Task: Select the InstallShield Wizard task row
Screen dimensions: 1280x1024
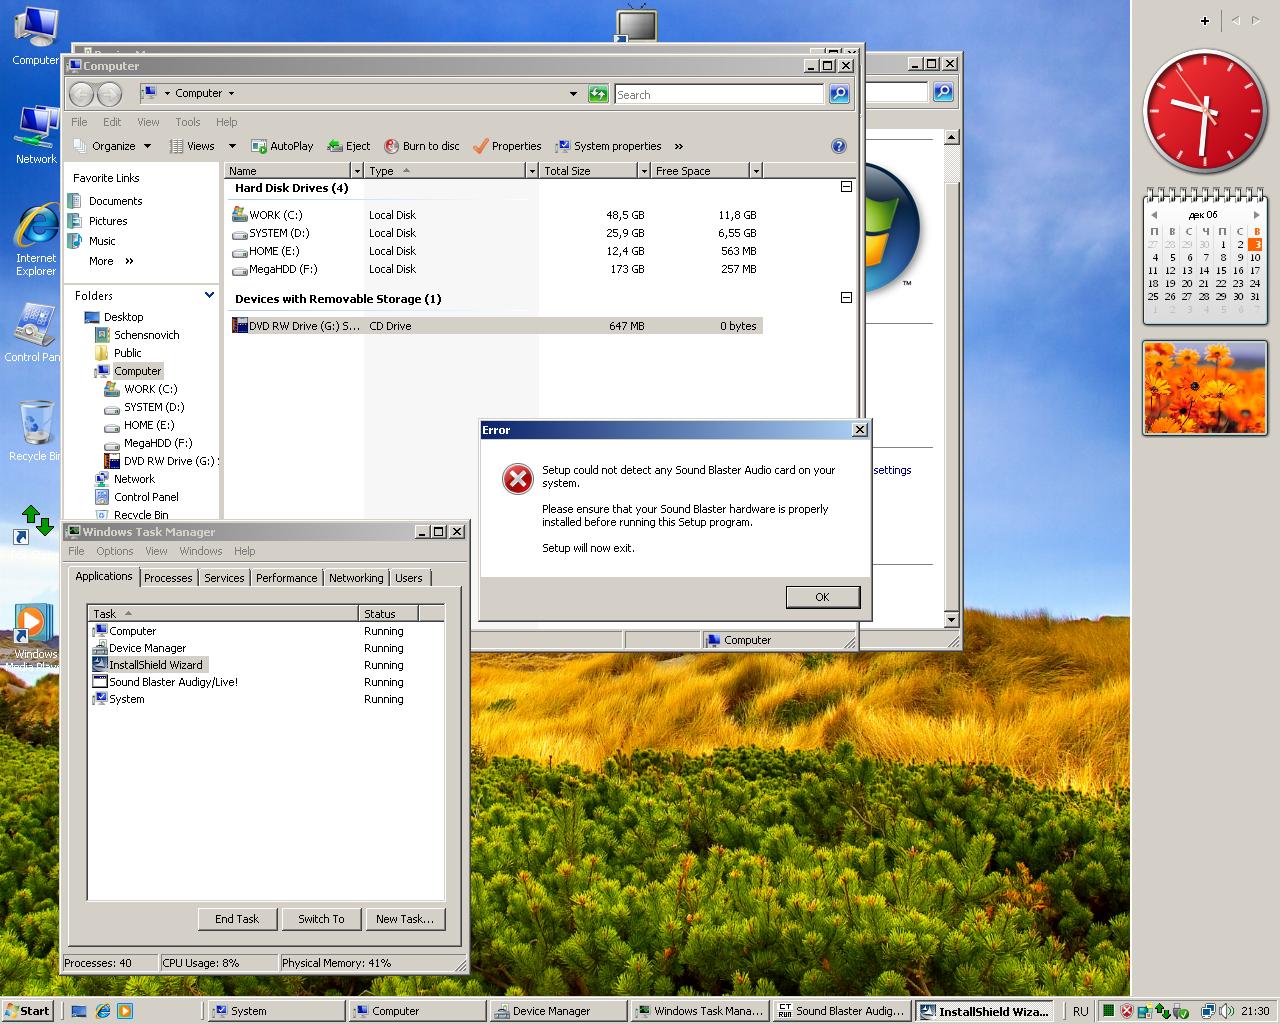Action: 155,665
